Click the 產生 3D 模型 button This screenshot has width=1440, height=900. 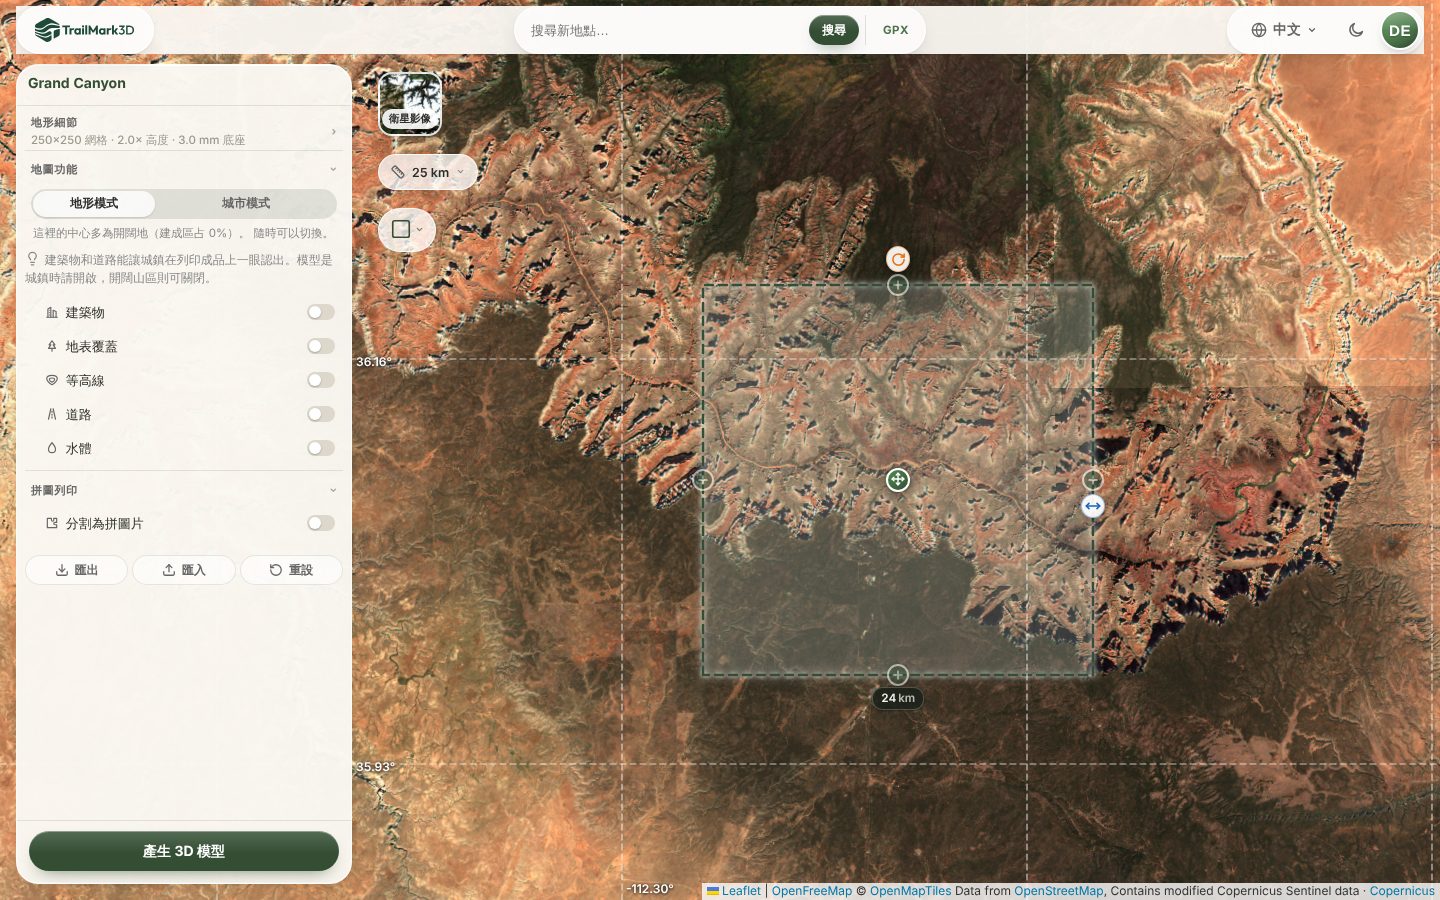click(x=184, y=851)
